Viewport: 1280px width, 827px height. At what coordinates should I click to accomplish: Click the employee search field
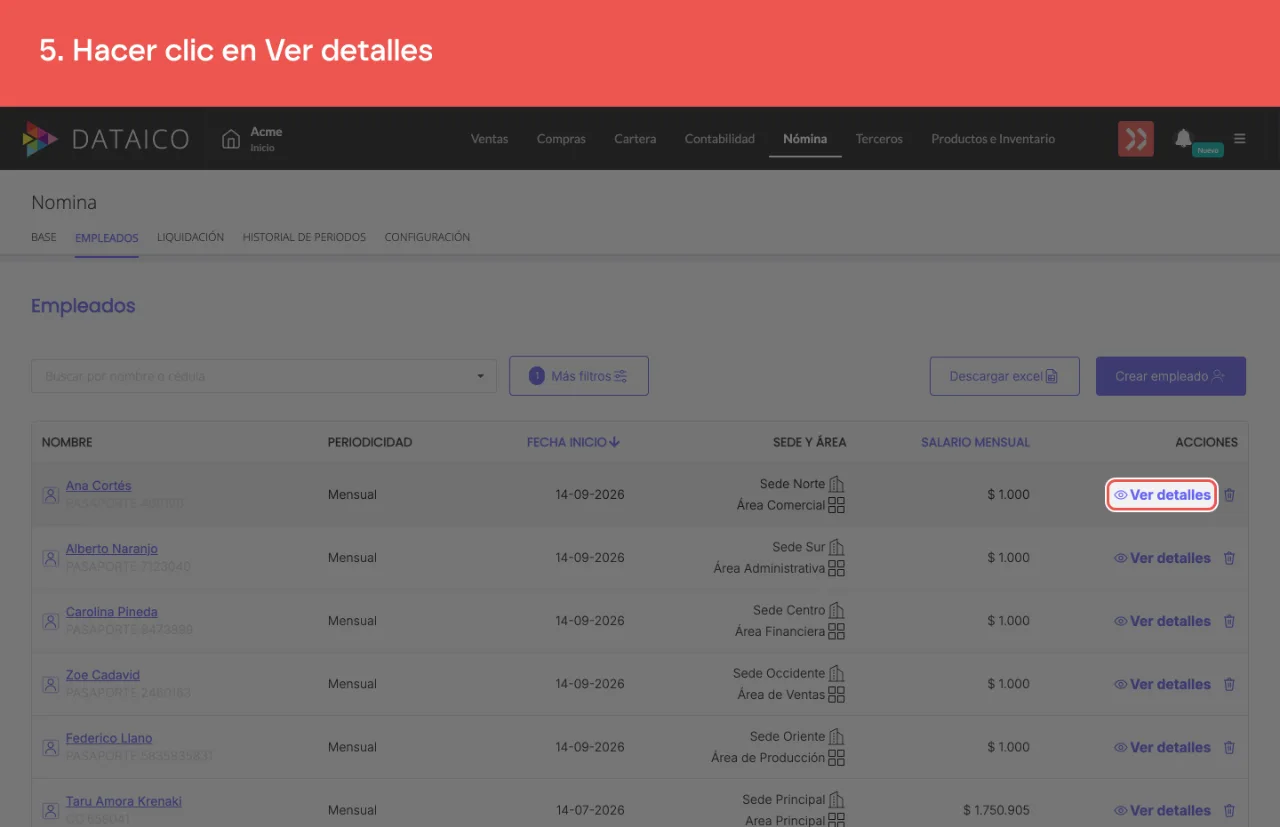coord(264,376)
